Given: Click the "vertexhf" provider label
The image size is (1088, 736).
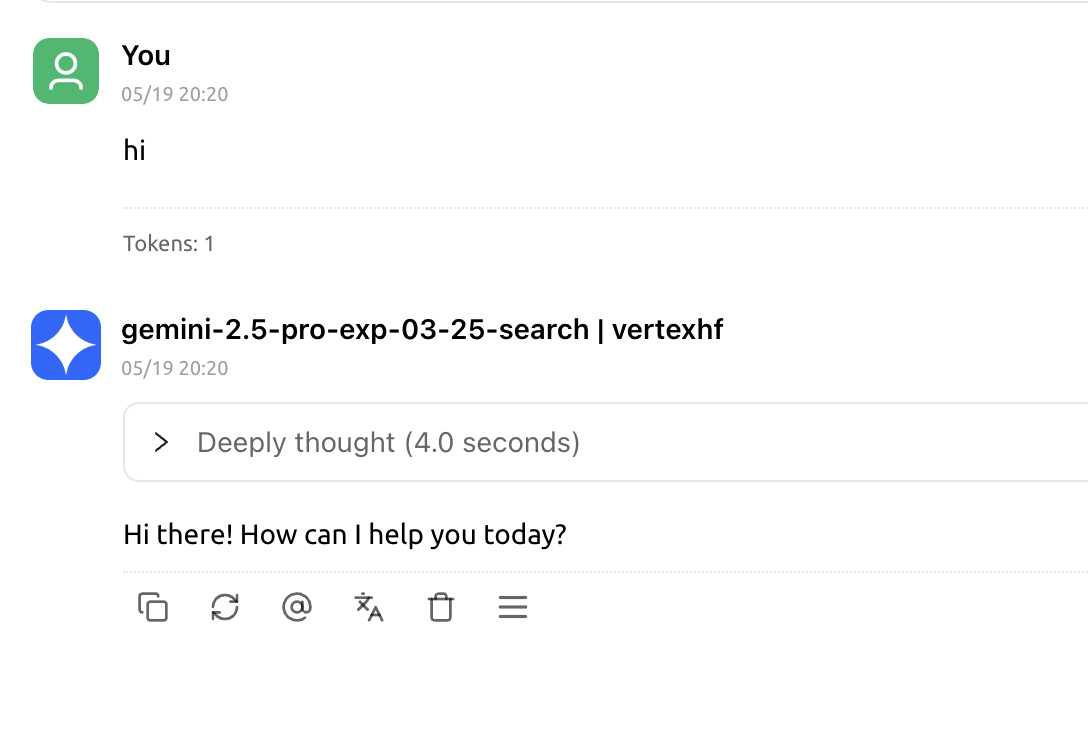Looking at the screenshot, I should coord(666,330).
